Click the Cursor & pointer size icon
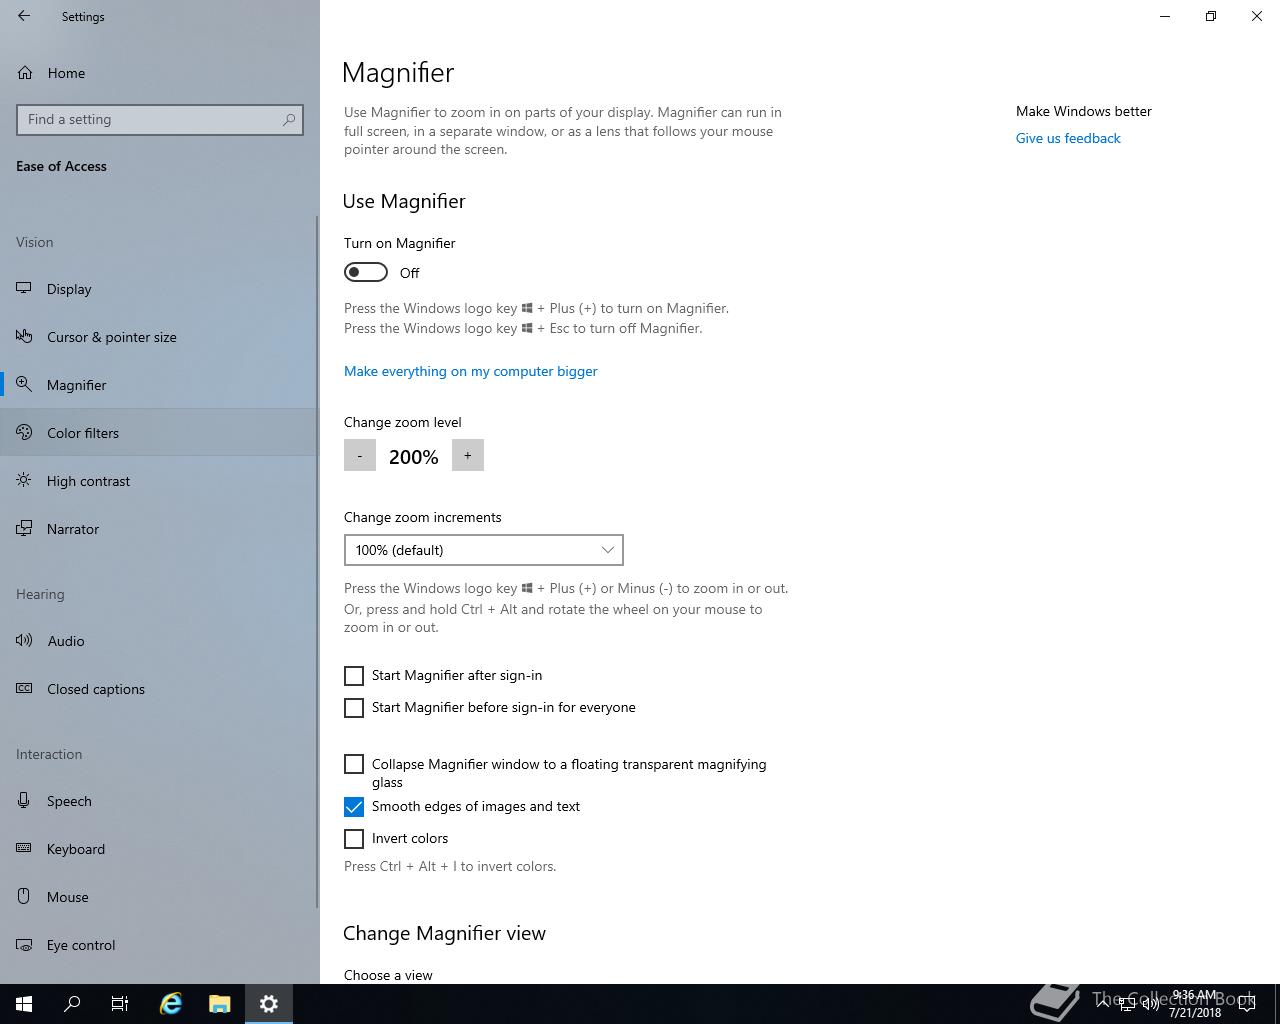Viewport: 1280px width, 1024px height. (x=24, y=337)
